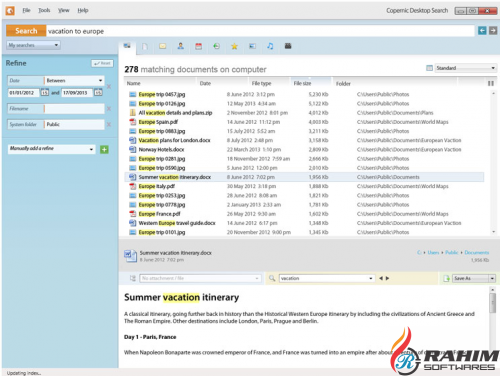Viewport: 500px width, 376px height.
Task: Click the column chooser icon in header
Action: pyautogui.click(x=491, y=83)
